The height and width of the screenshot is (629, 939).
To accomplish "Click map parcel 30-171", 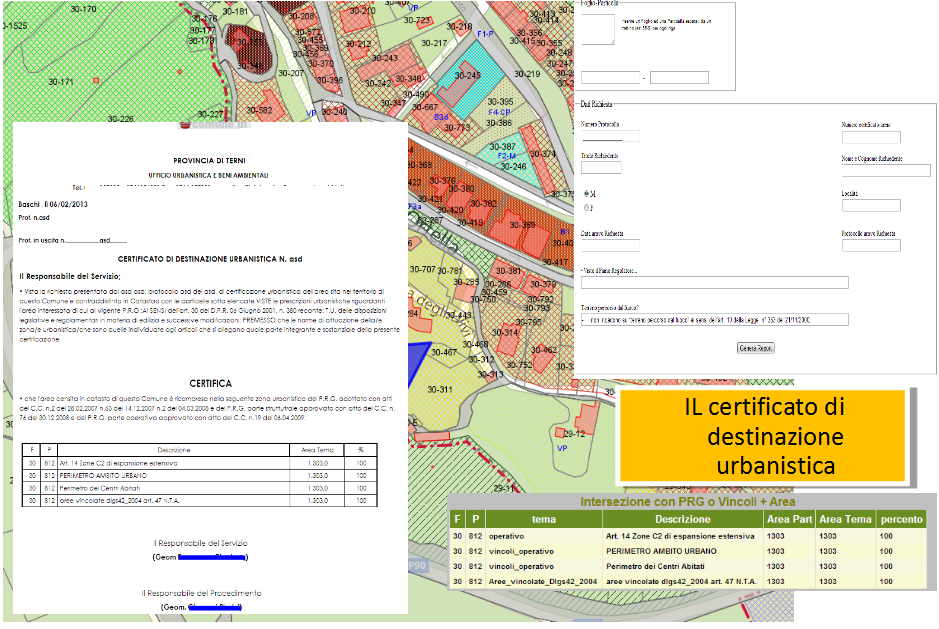I will (61, 81).
